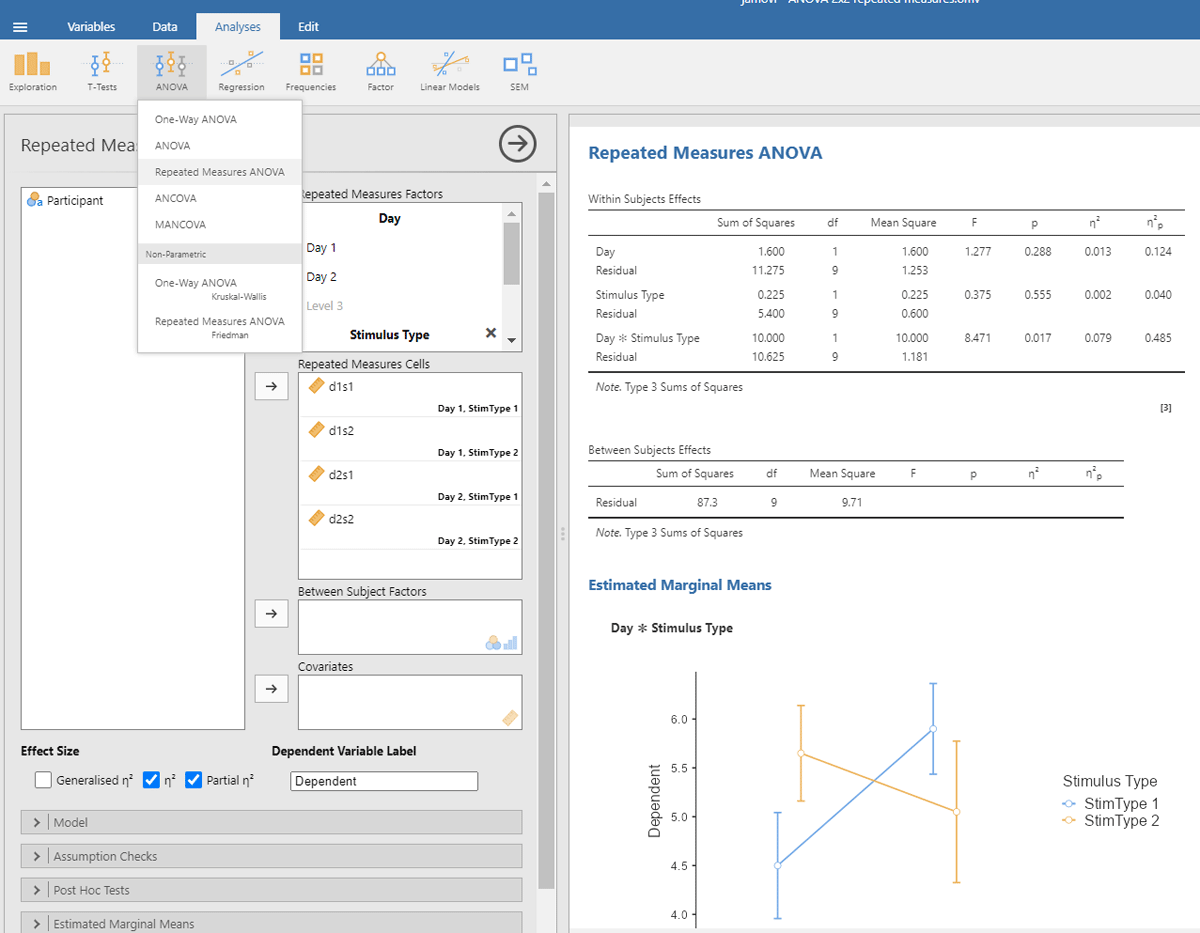Click the Linear Models icon
Image resolution: width=1200 pixels, height=933 pixels.
[x=449, y=71]
